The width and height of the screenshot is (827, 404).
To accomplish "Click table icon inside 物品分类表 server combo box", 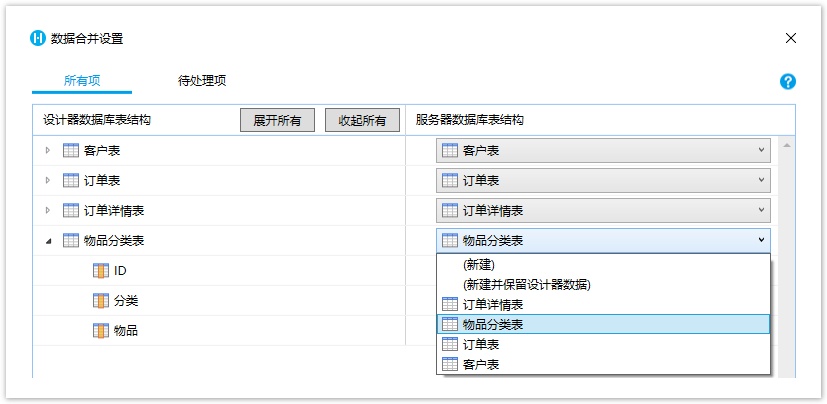I will click(450, 241).
